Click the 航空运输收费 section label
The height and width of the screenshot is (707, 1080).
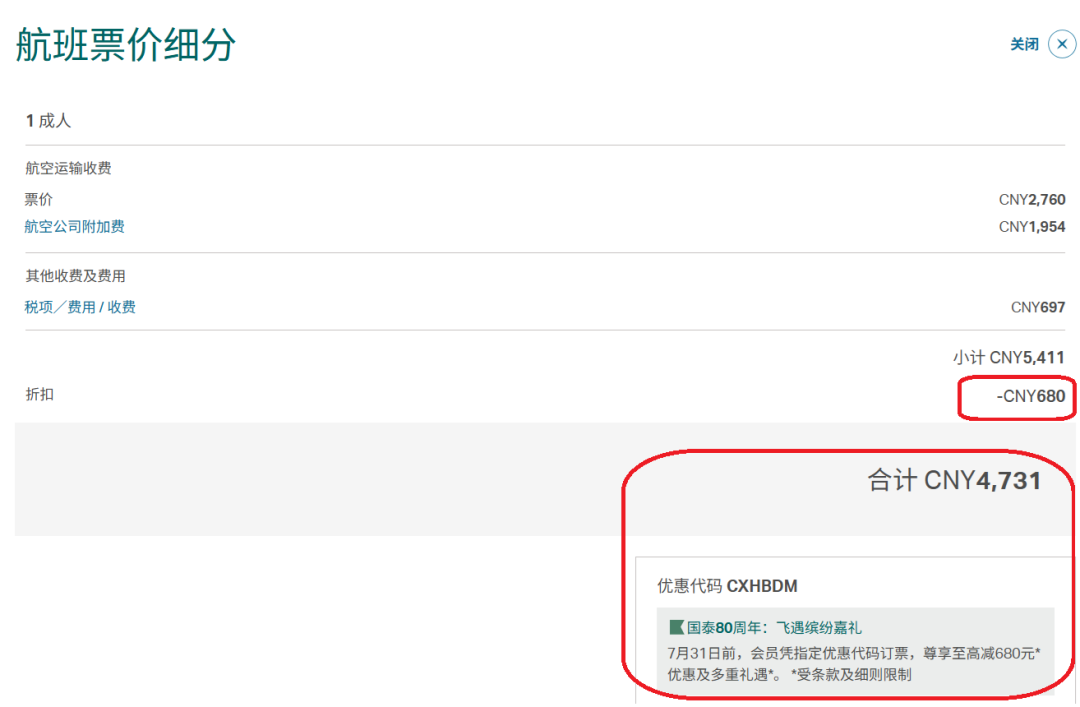pyautogui.click(x=68, y=168)
